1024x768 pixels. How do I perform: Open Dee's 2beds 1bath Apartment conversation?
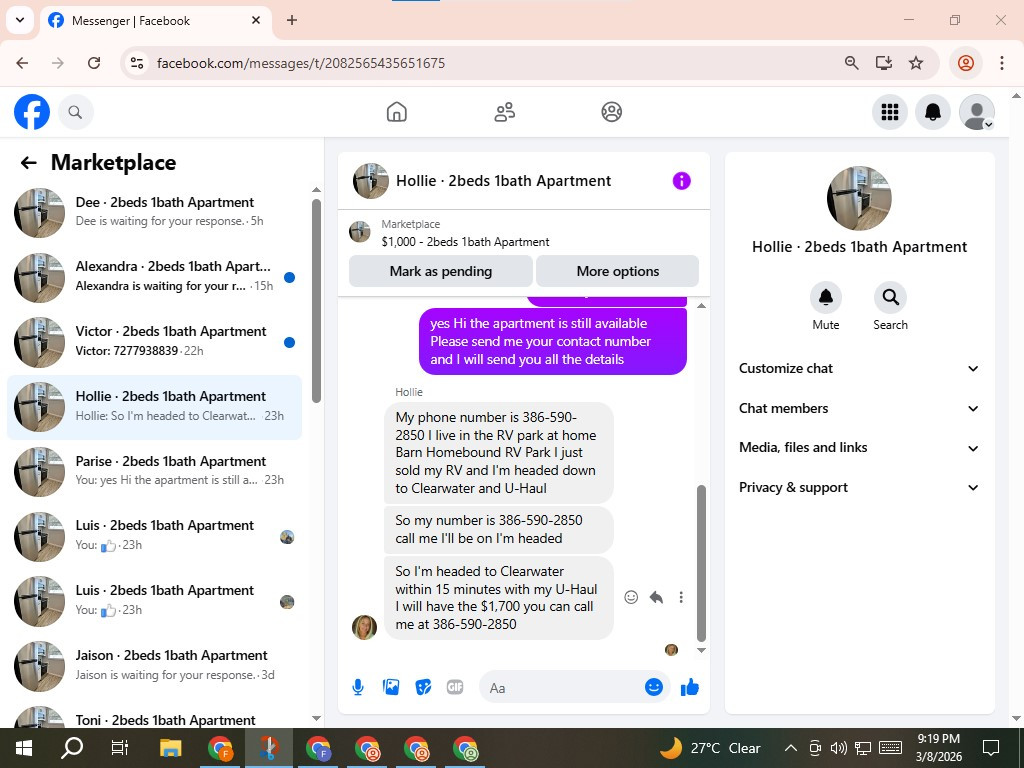click(155, 213)
